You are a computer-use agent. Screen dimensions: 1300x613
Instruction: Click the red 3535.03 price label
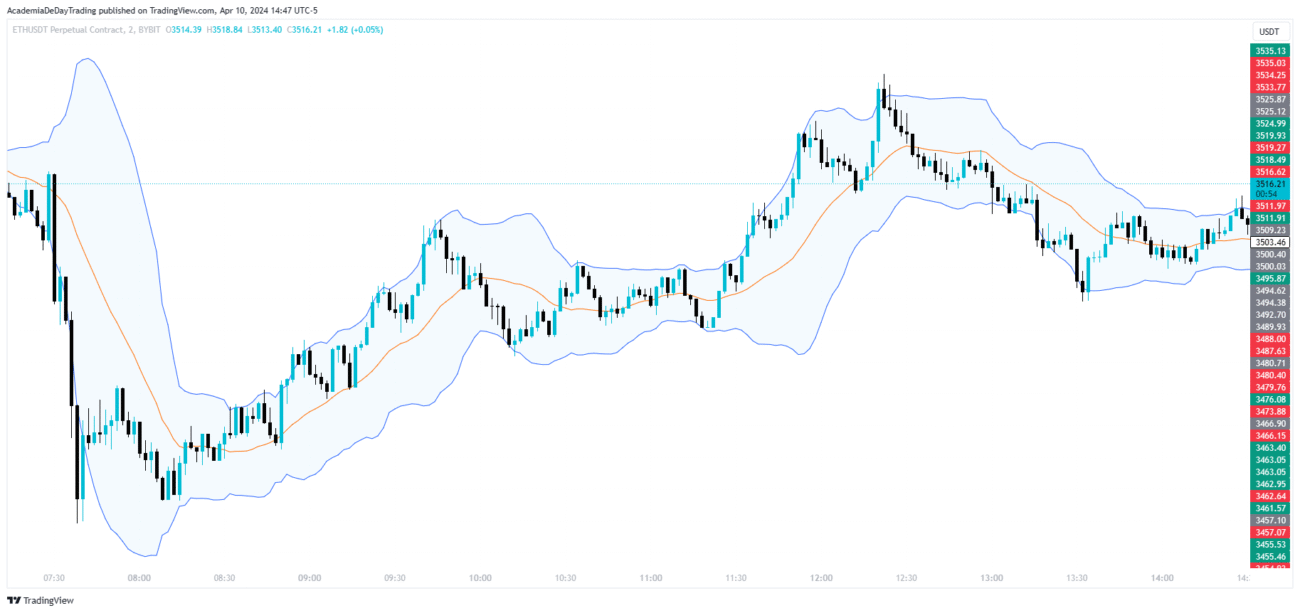pyautogui.click(x=1269, y=63)
